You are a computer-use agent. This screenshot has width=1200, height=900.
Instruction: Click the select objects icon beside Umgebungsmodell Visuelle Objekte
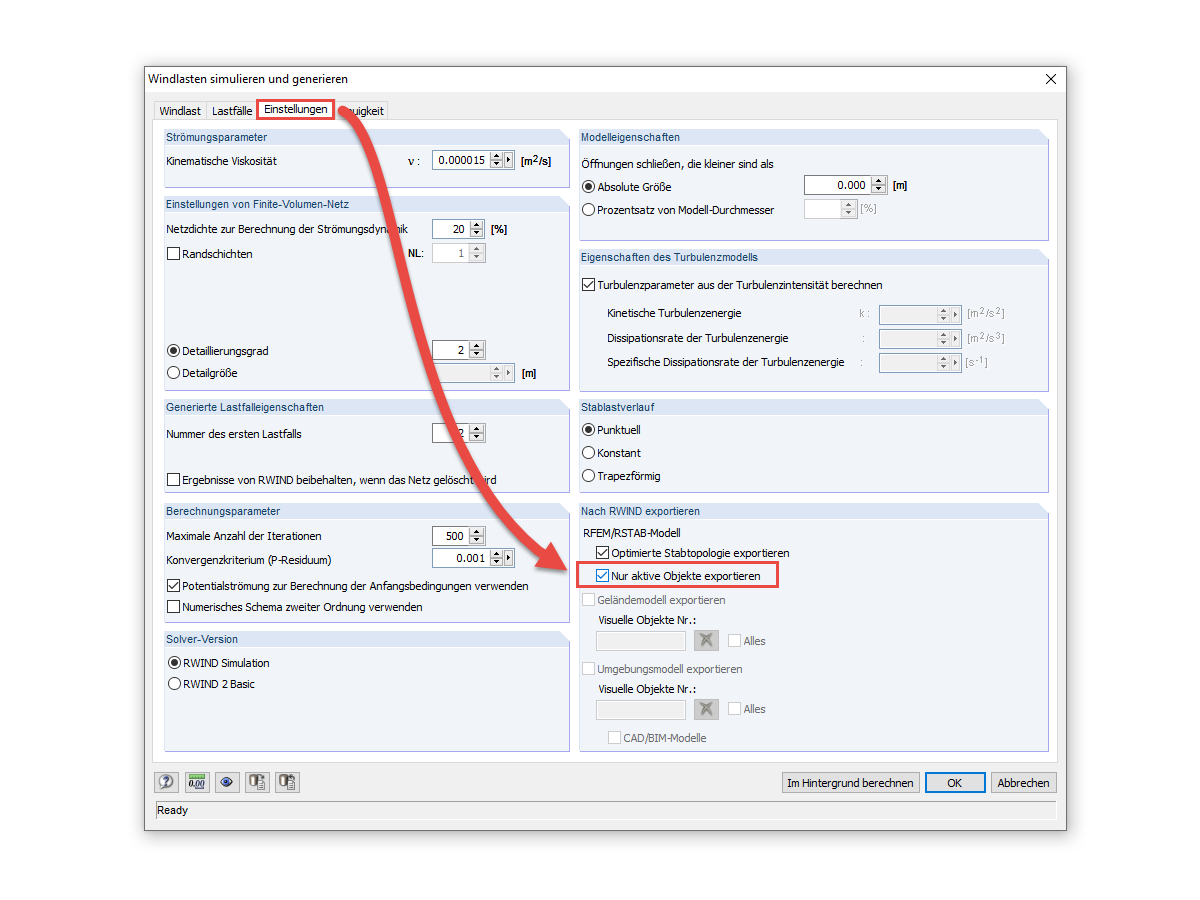pos(706,709)
